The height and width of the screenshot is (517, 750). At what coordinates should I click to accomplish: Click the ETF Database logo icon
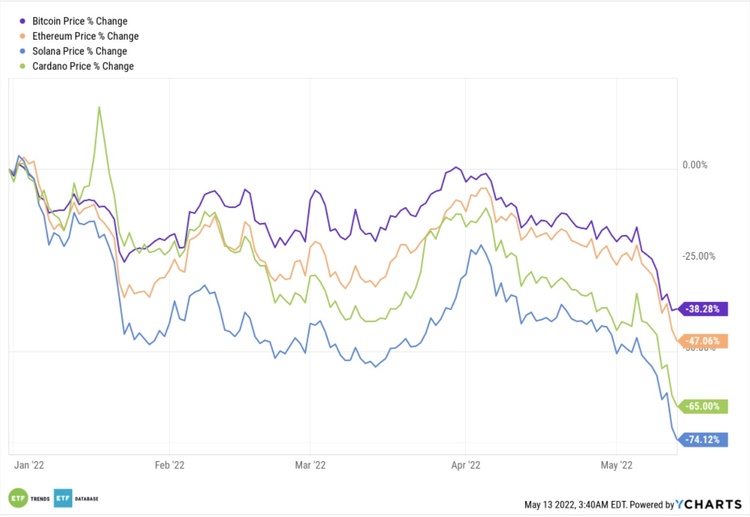pos(63,498)
